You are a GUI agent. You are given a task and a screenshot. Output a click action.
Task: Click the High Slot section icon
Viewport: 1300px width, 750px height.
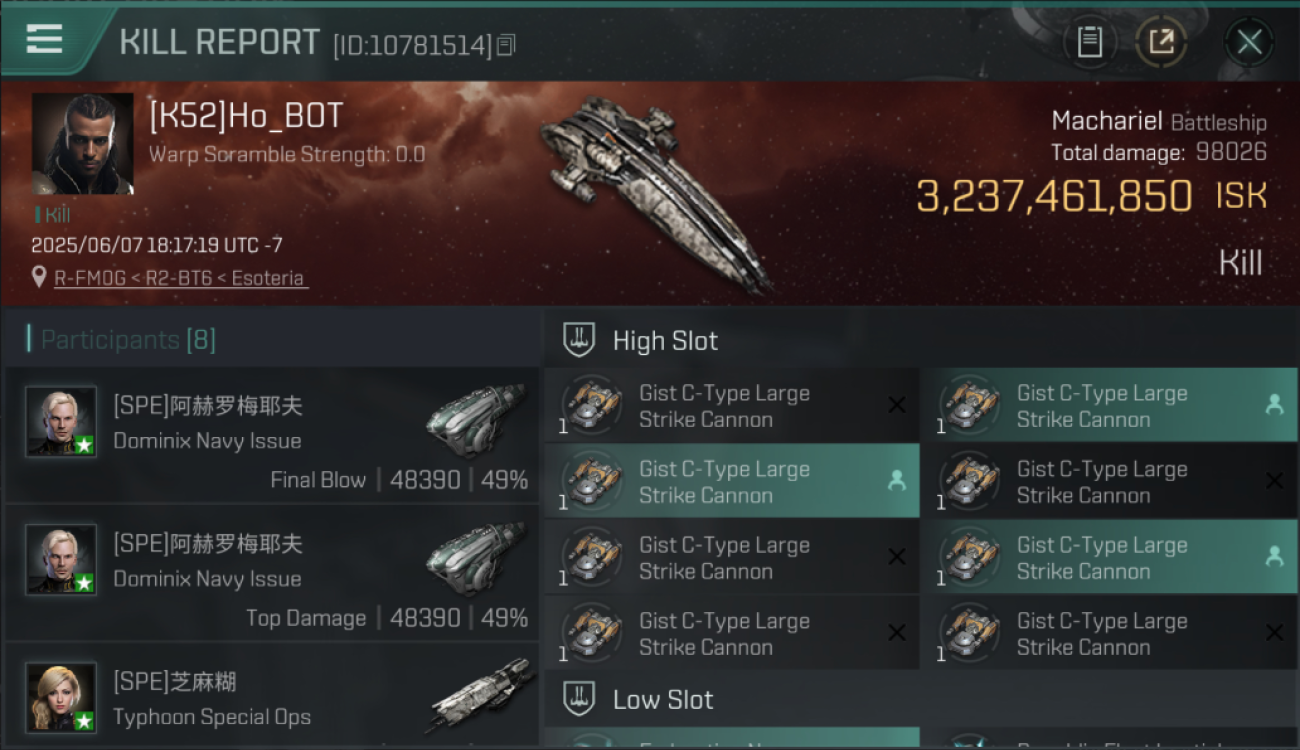pos(578,340)
